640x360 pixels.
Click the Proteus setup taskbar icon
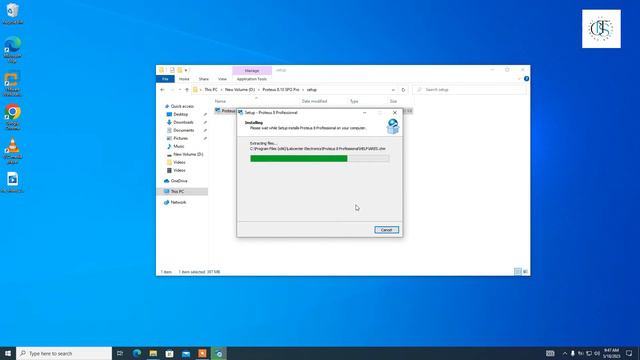219,353
